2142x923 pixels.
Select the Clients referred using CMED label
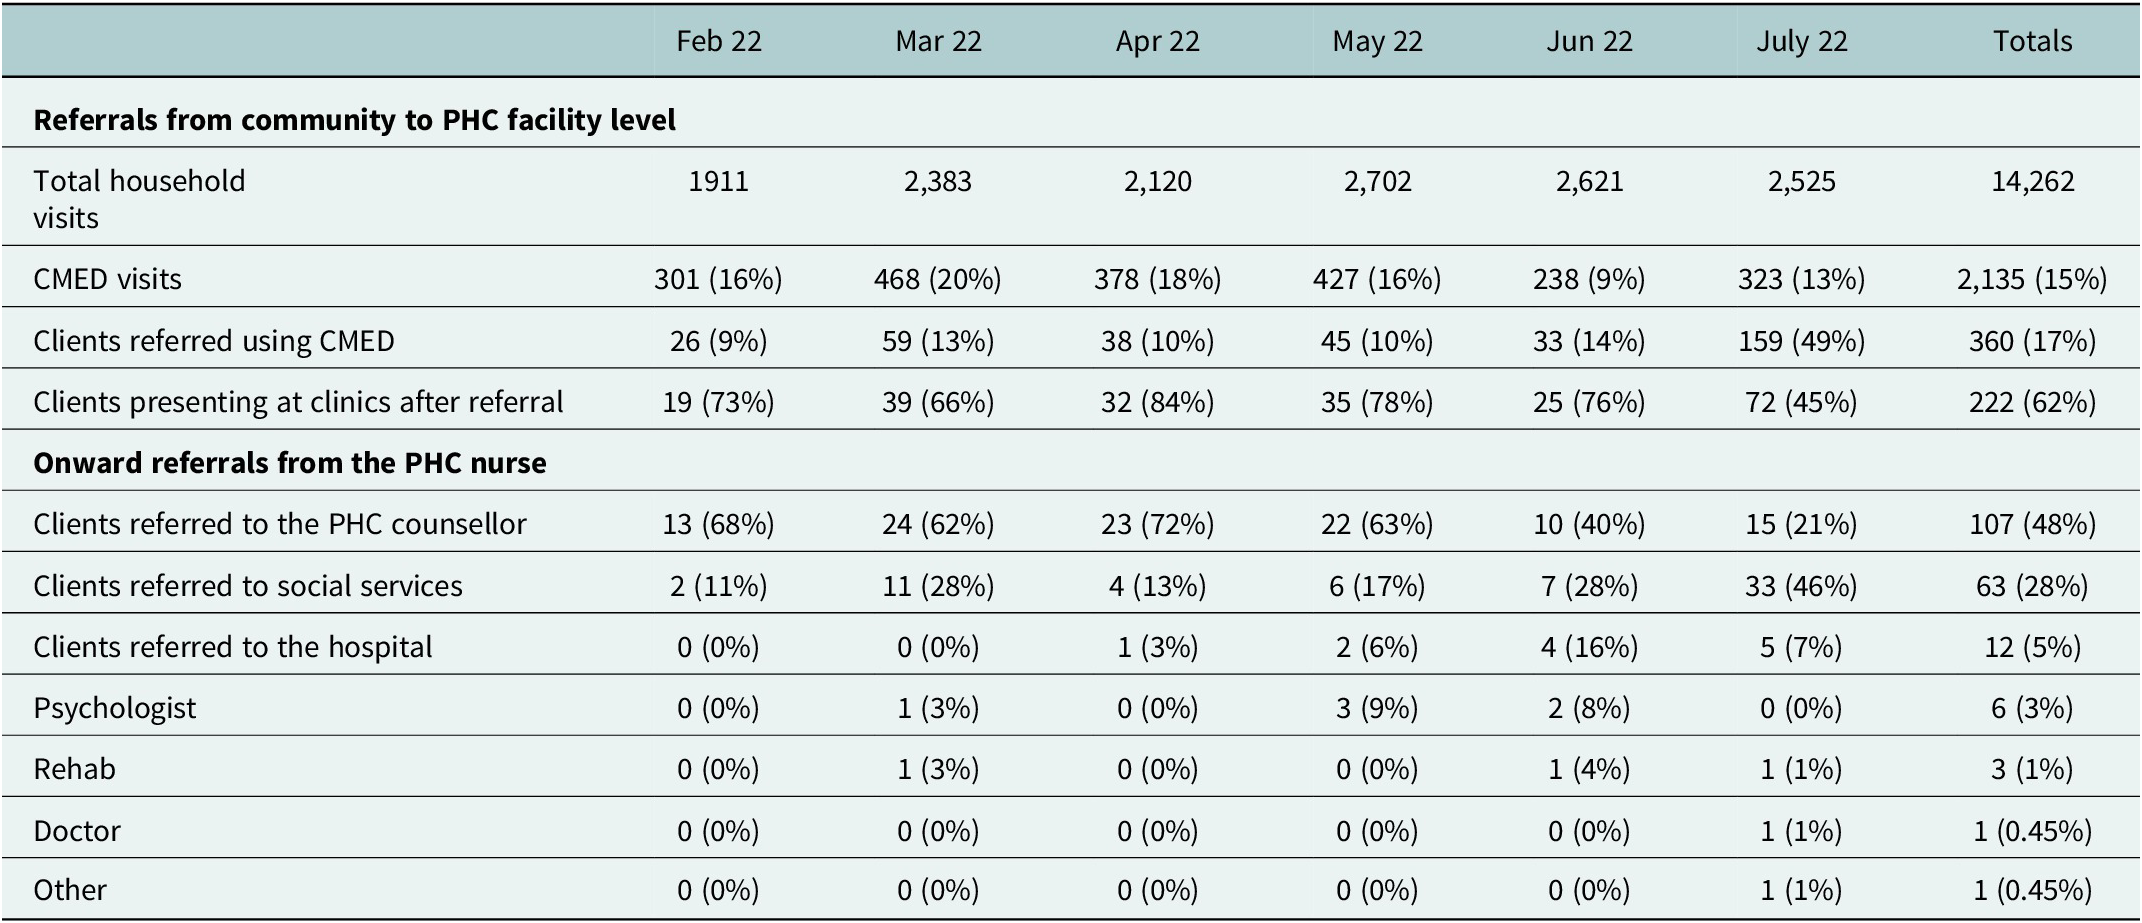tap(214, 341)
